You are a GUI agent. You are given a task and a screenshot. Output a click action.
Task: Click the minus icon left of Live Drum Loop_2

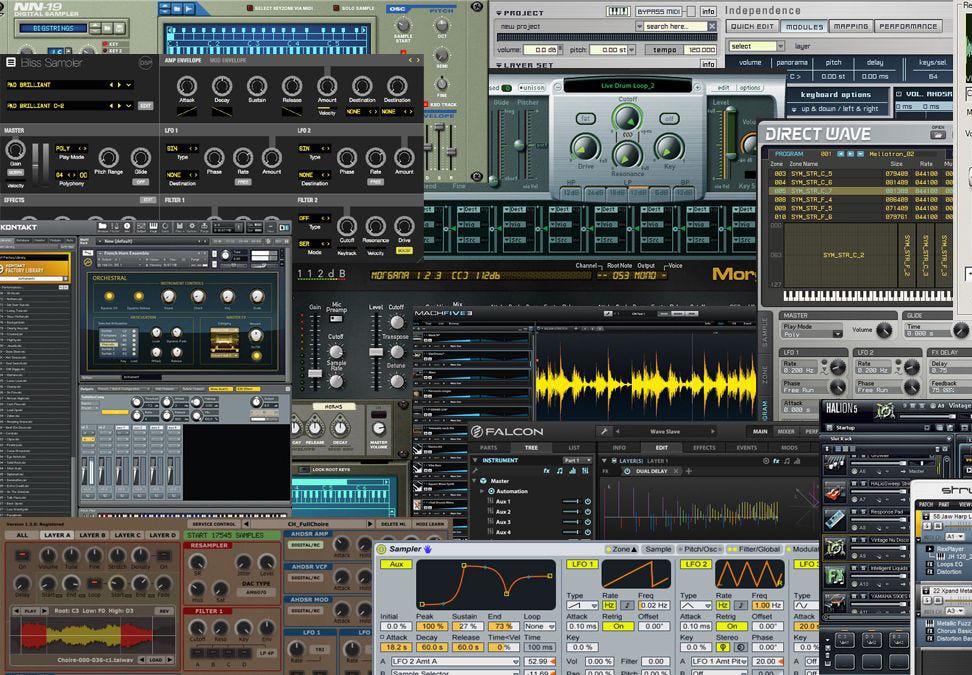click(x=557, y=87)
